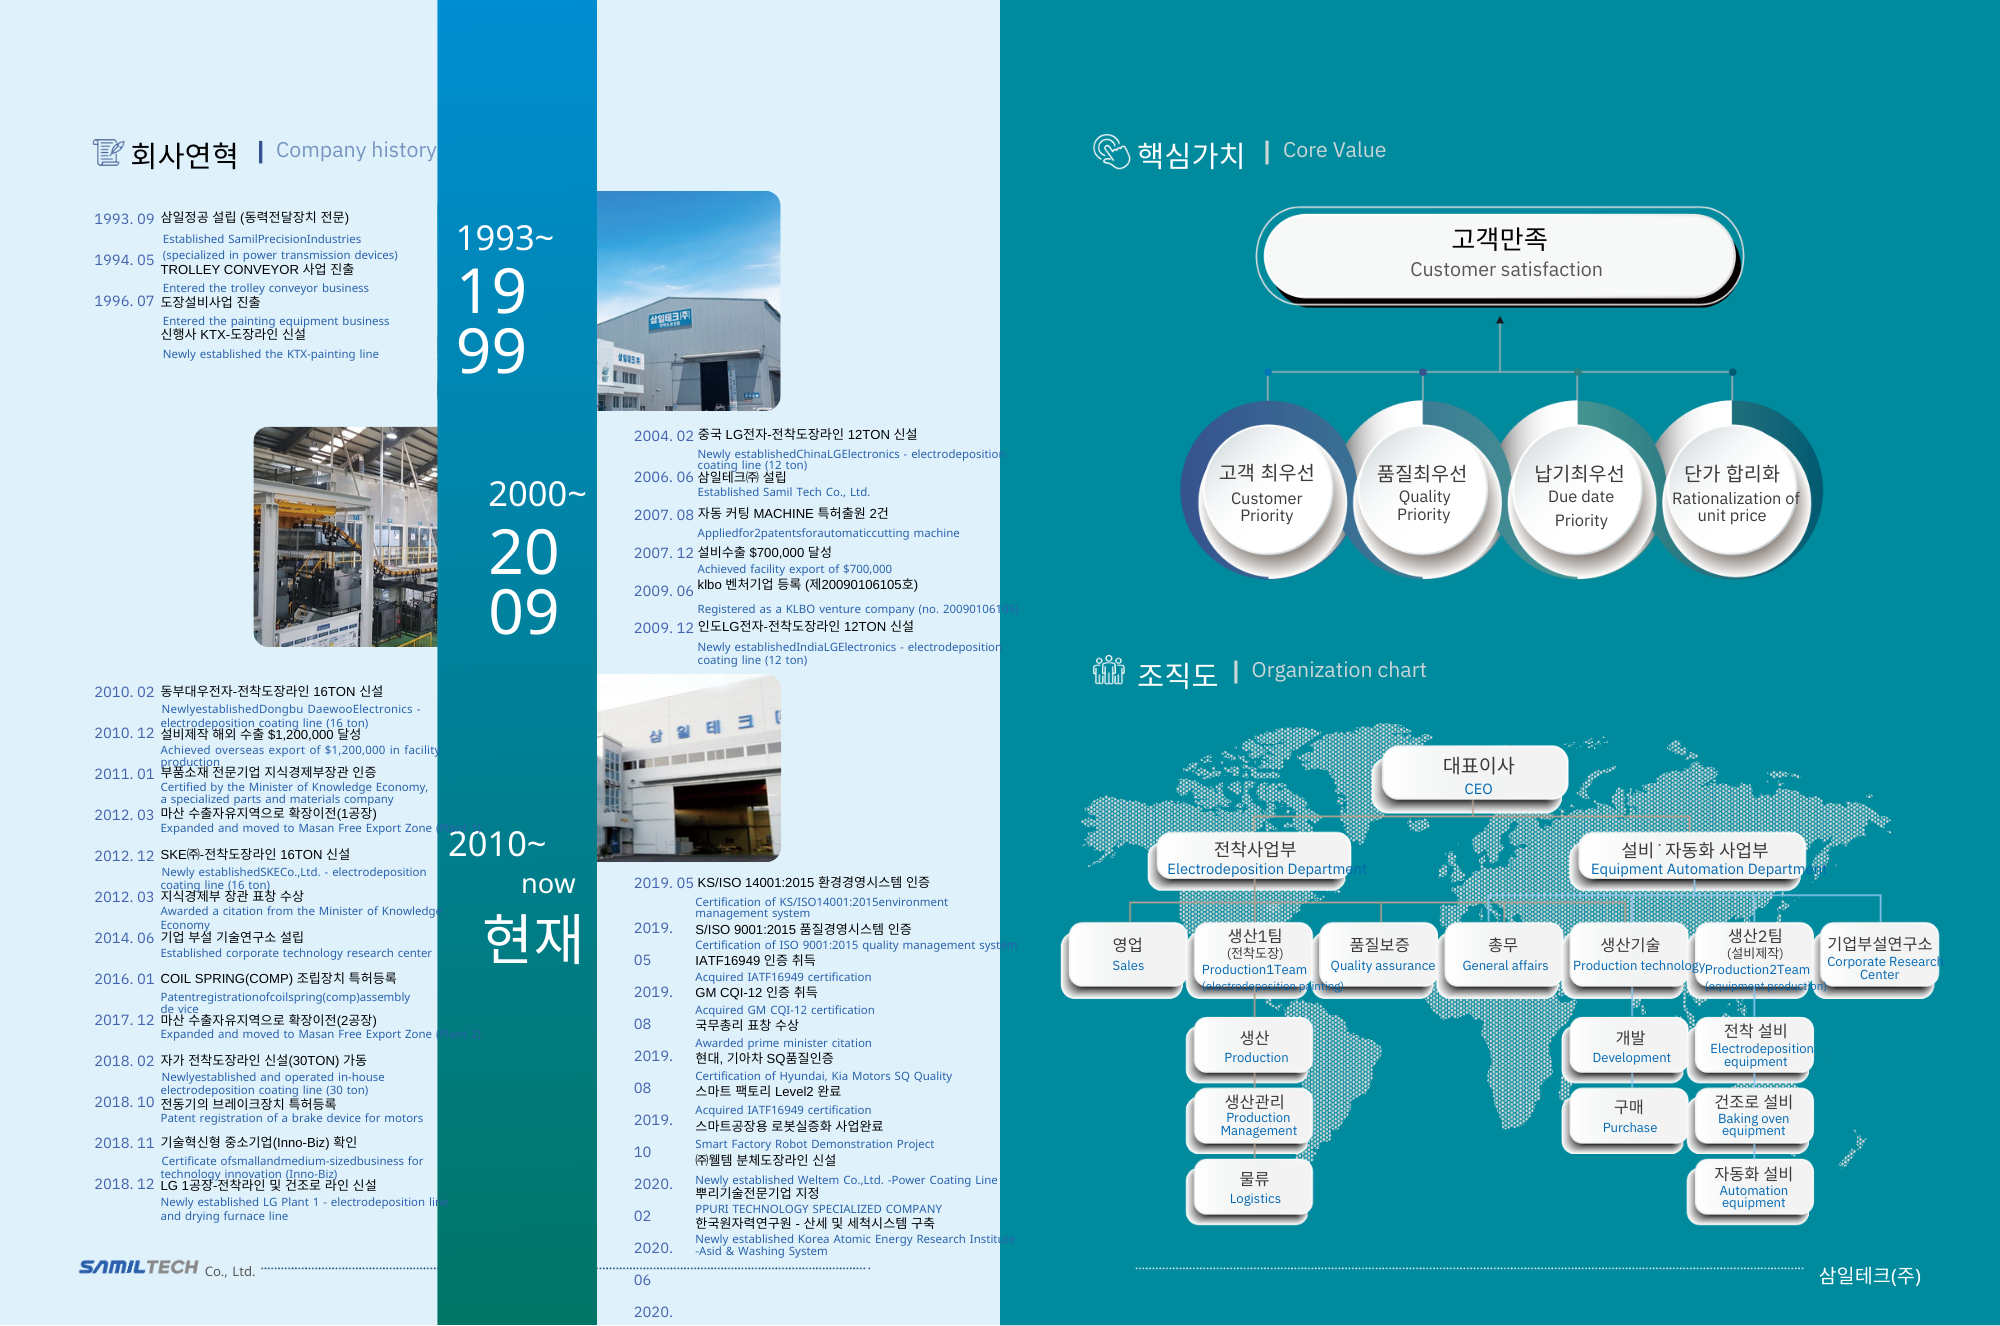Select the Electrodeposition Department box
This screenshot has width=2000, height=1326.
(1254, 858)
